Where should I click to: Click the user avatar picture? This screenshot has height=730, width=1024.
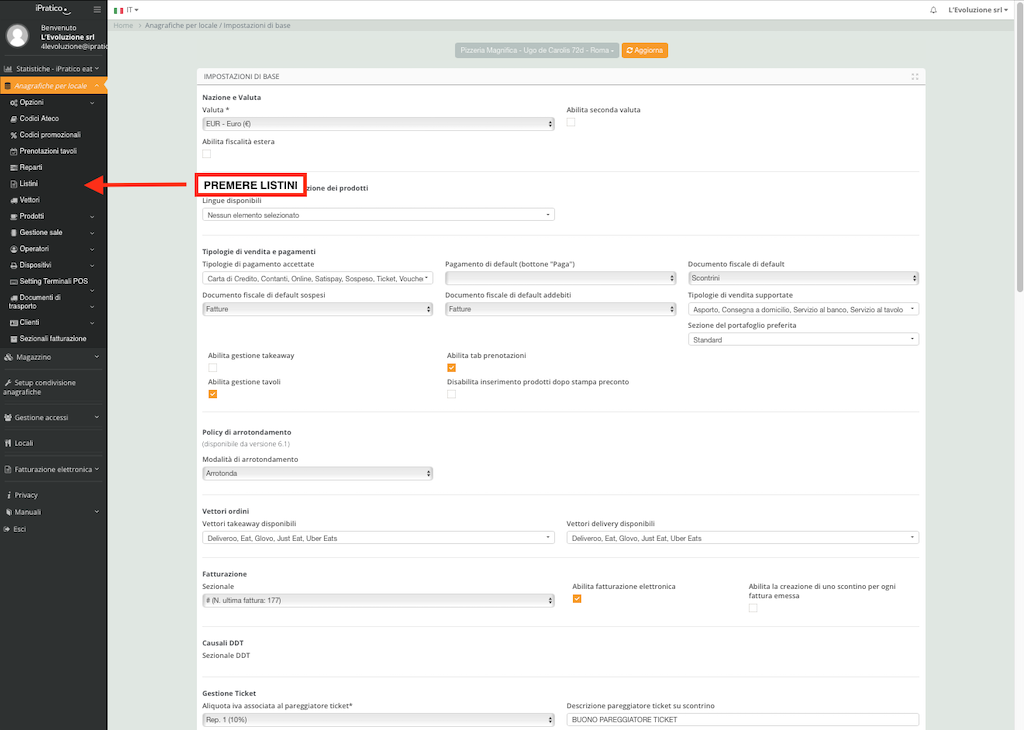pos(18,36)
